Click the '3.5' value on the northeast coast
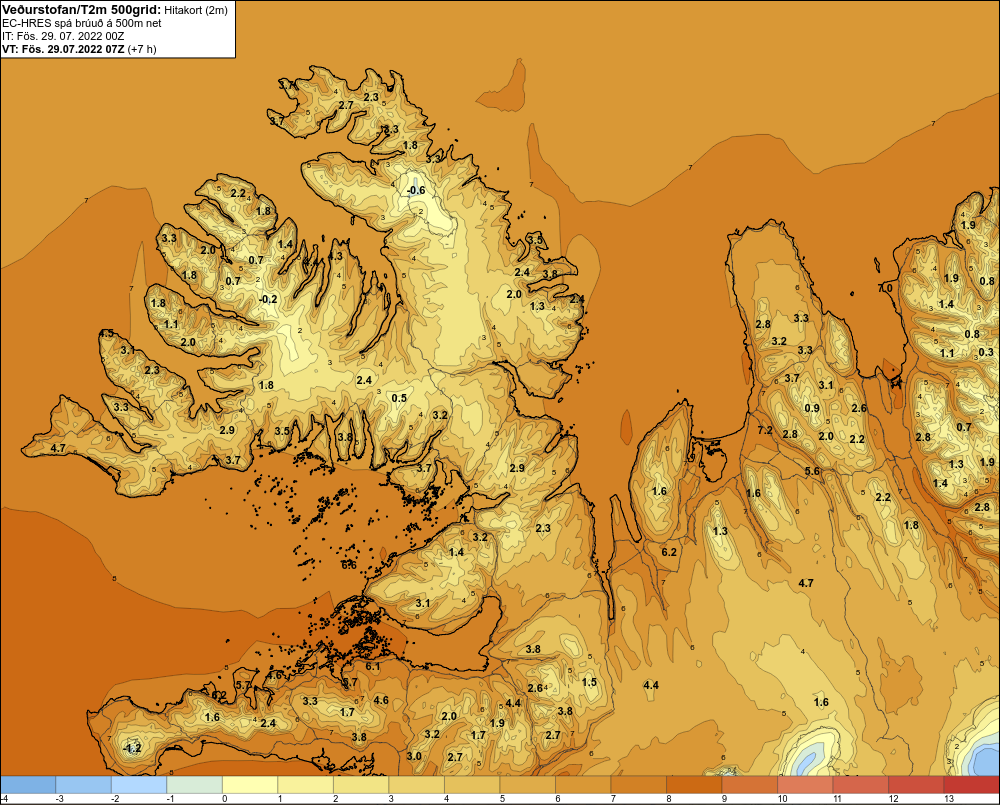Image resolution: width=1000 pixels, height=805 pixels. point(535,240)
